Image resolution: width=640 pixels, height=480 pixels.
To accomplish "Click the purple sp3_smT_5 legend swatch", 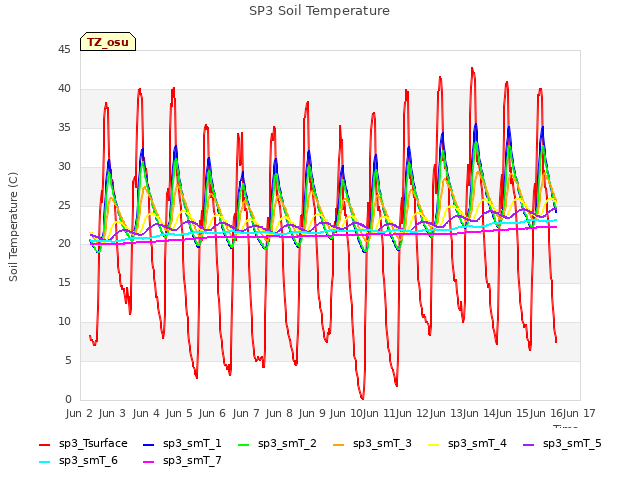I will click(529, 444).
